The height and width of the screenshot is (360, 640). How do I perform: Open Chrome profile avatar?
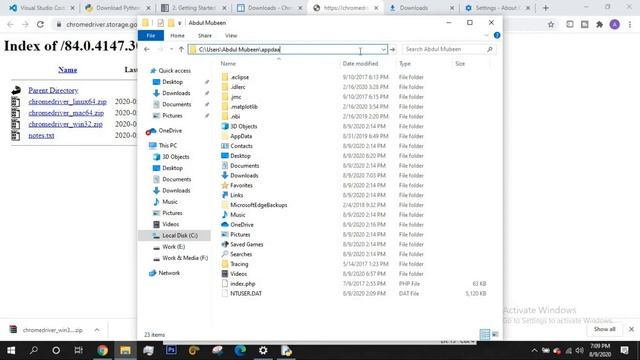click(x=614, y=24)
